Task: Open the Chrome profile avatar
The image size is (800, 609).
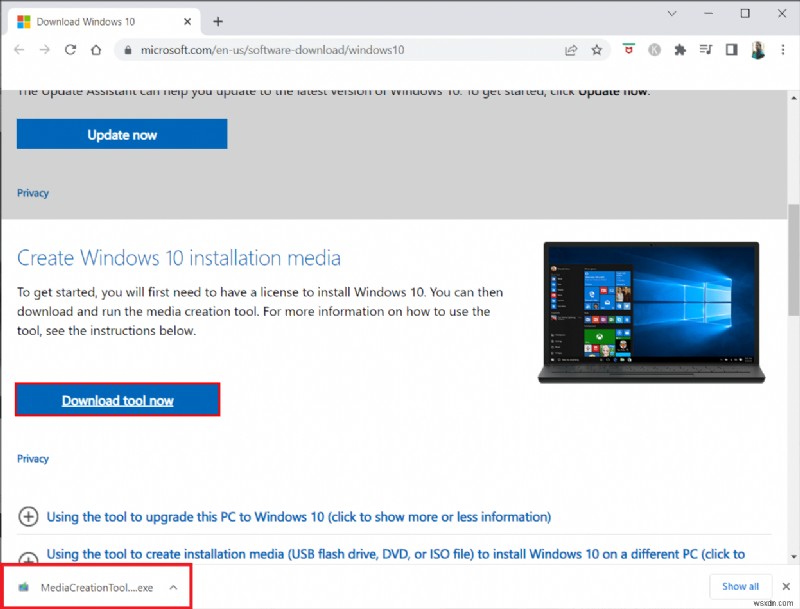Action: click(x=758, y=49)
